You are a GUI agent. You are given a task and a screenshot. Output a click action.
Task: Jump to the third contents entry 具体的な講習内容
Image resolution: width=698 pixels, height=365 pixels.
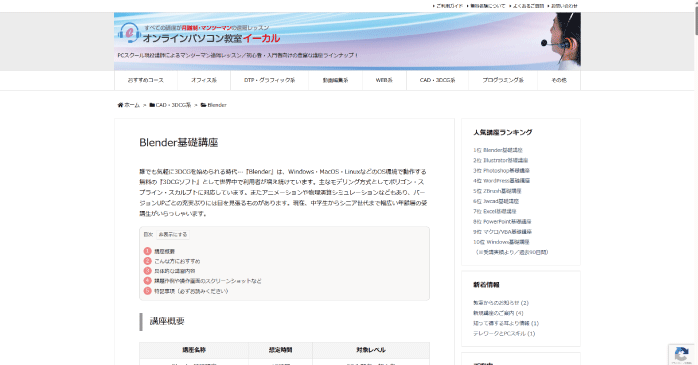coord(174,271)
